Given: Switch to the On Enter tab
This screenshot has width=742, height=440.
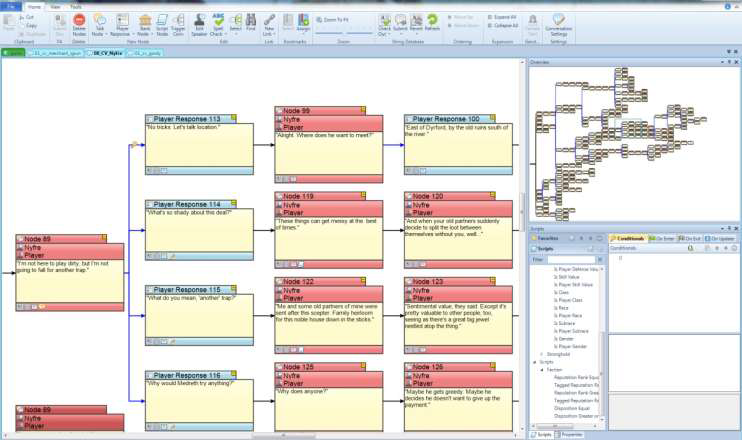Looking at the screenshot, I should [663, 239].
